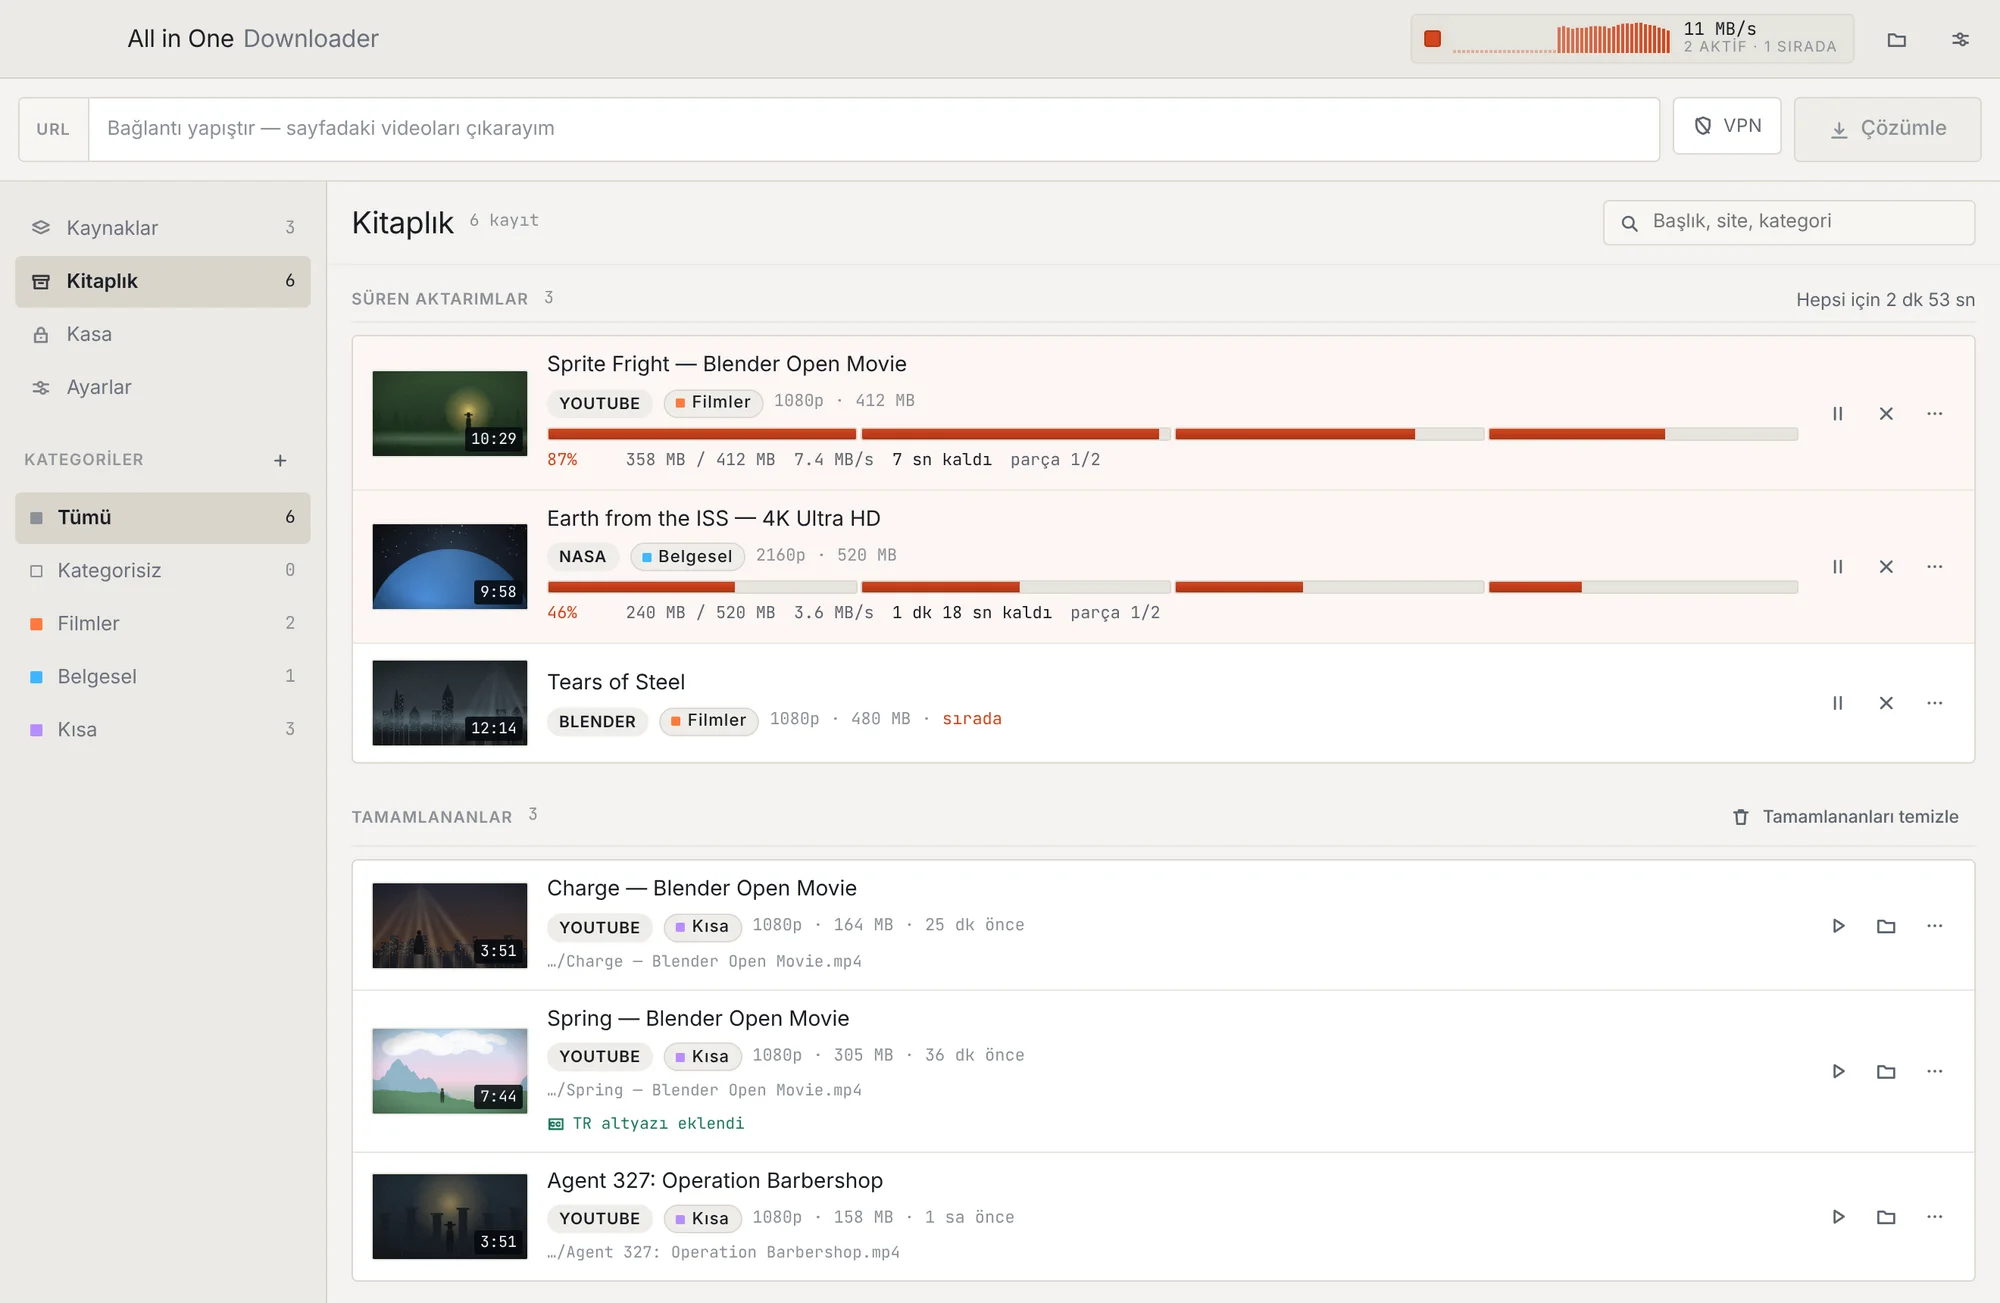2000x1303 pixels.
Task: Open Ayarlar in the sidebar
Action: pyautogui.click(x=163, y=387)
